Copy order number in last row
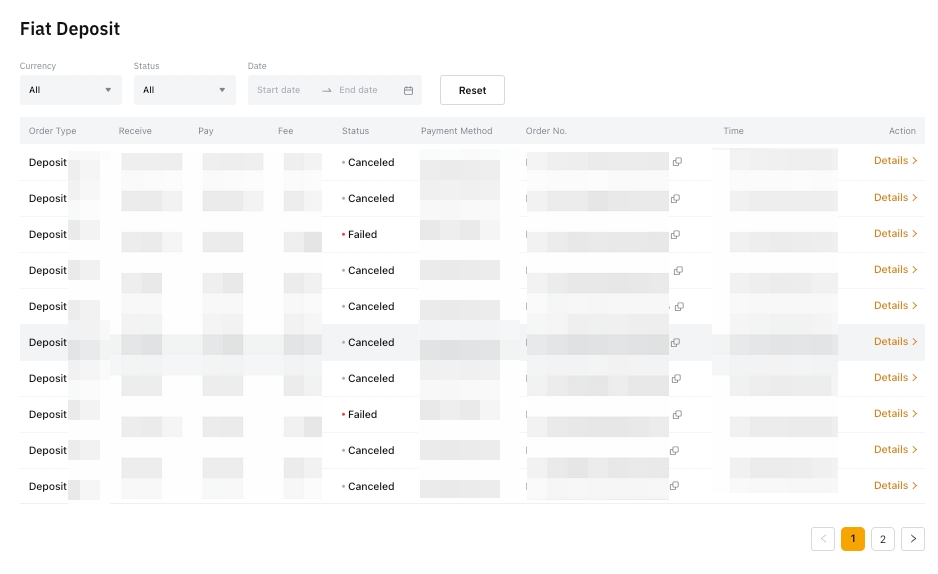 [675, 487]
